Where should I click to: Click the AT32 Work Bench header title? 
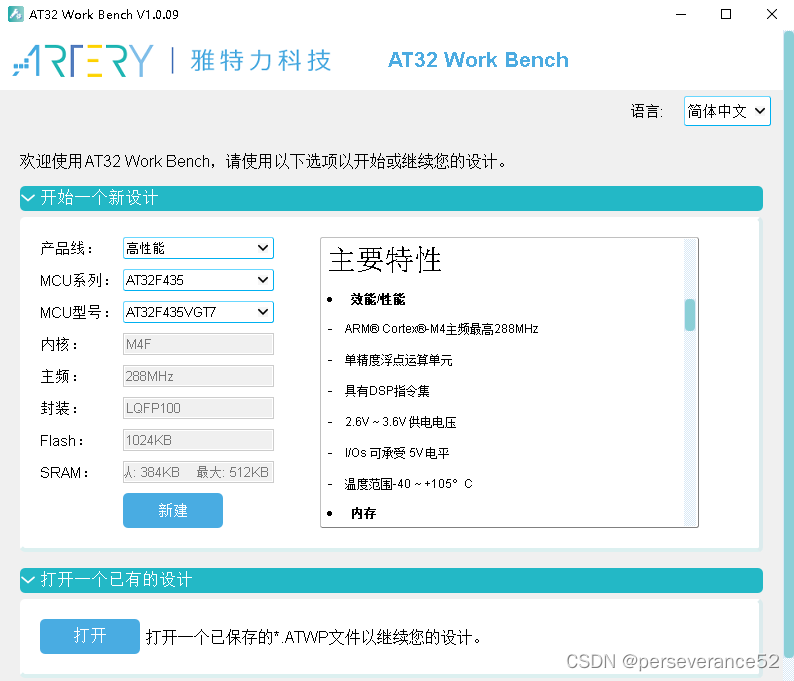click(478, 60)
